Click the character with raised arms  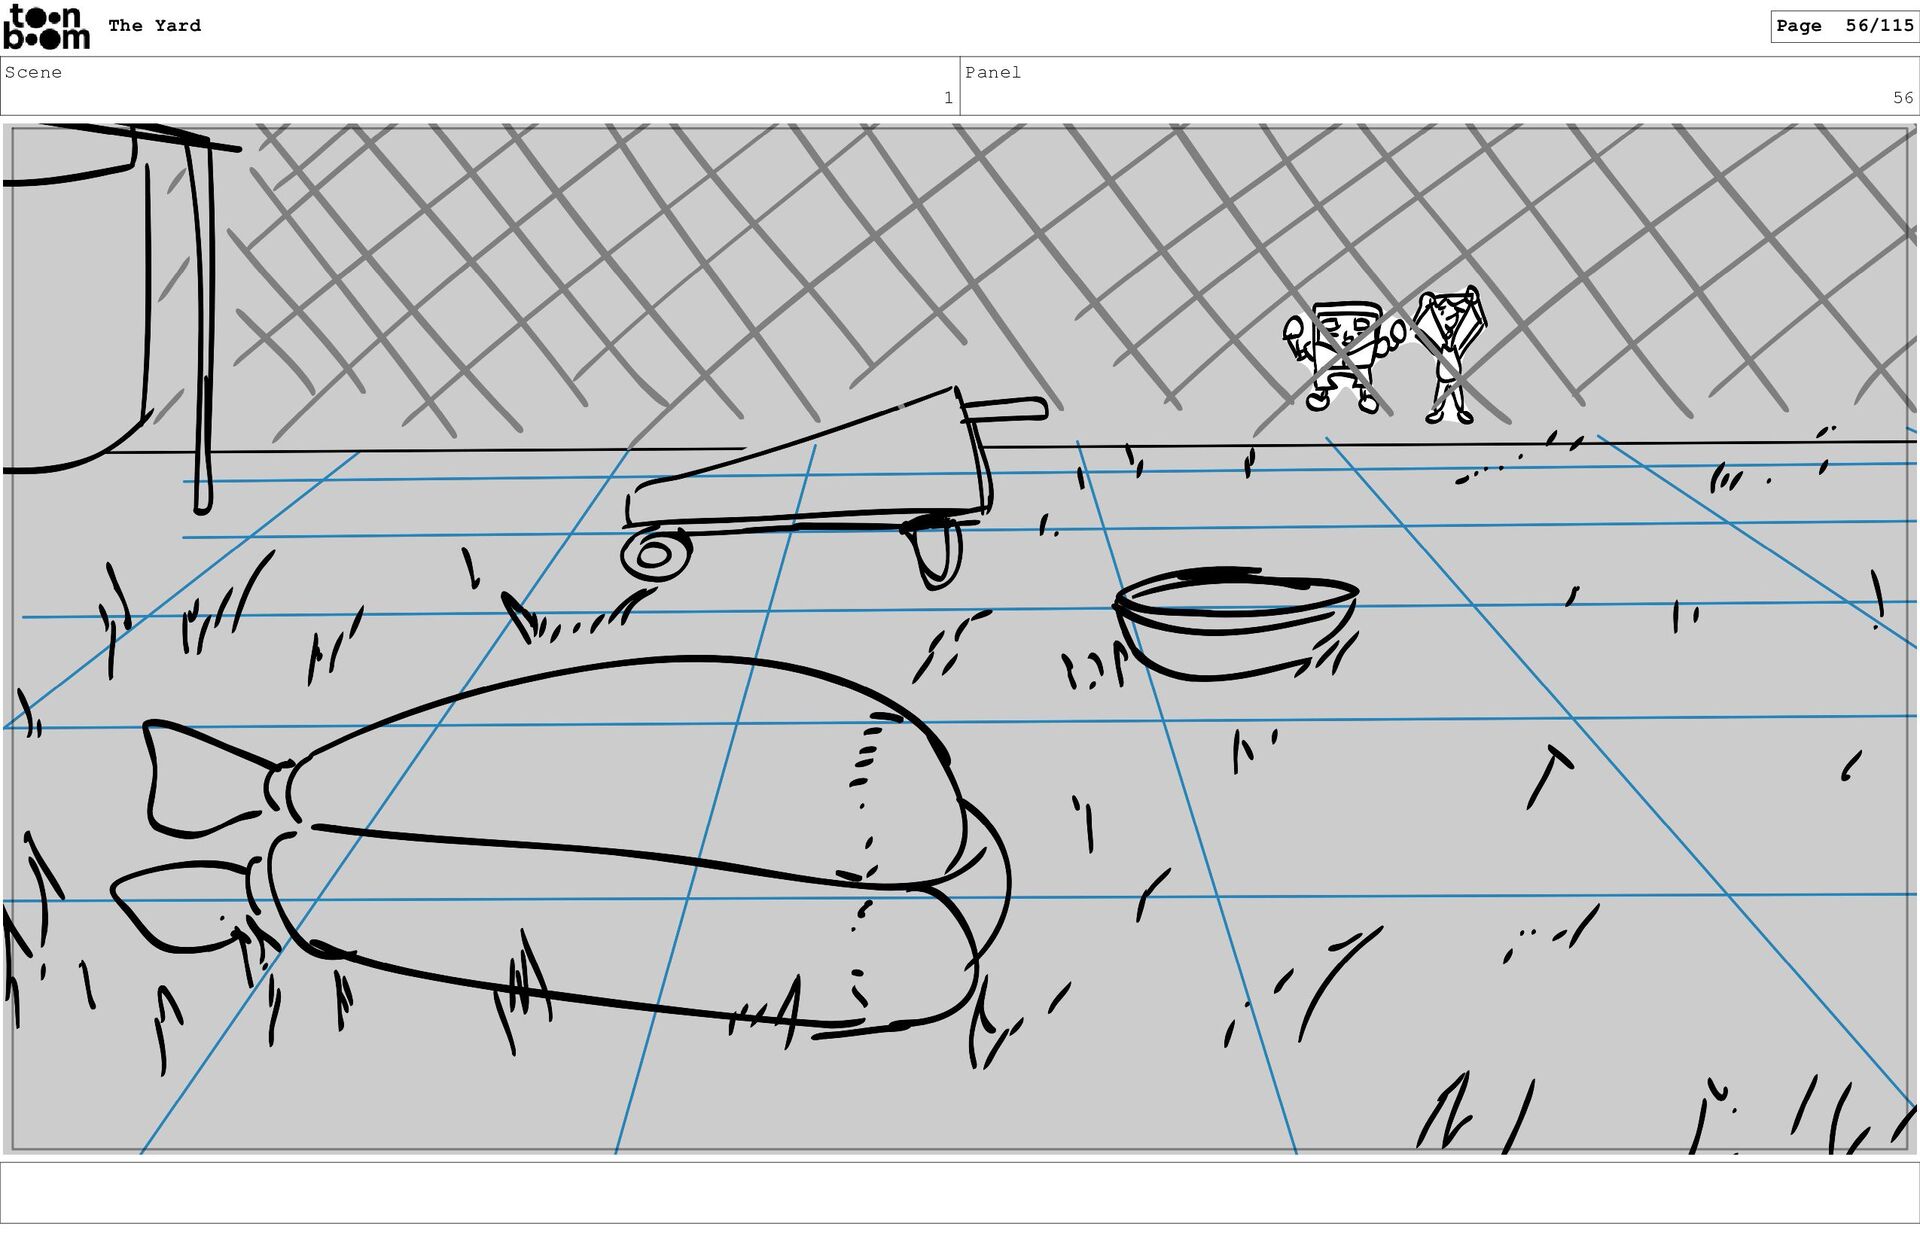pyautogui.click(x=1450, y=353)
